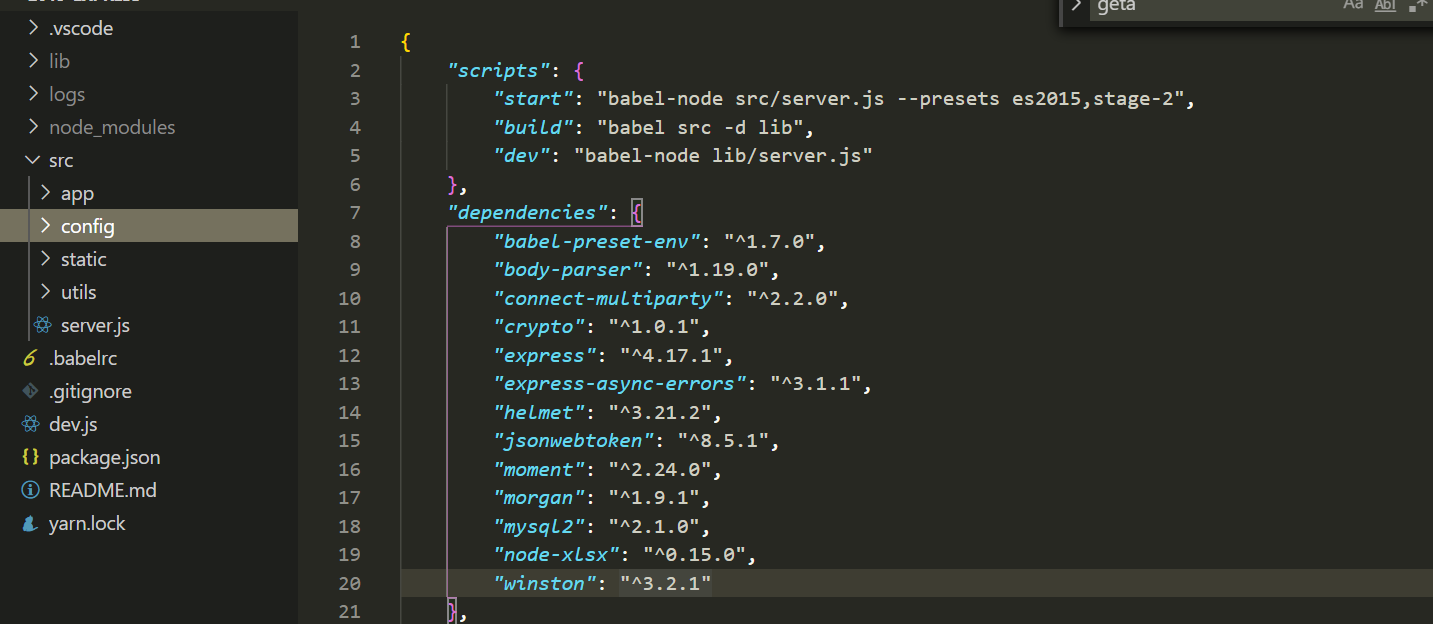Click the "dev" key in scripts
This screenshot has width=1433, height=624.
click(522, 156)
